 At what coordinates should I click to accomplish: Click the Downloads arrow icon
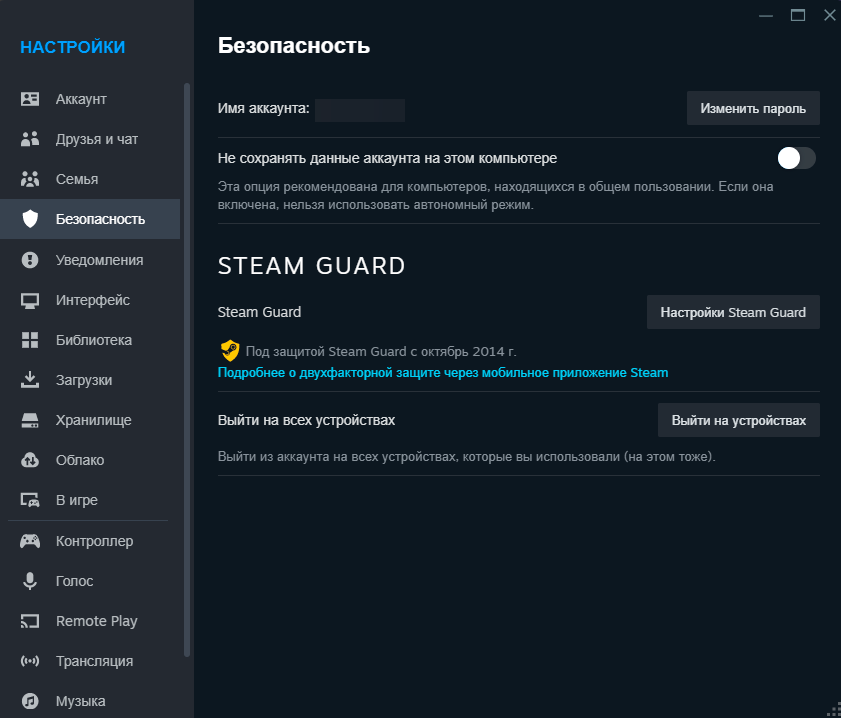click(29, 380)
